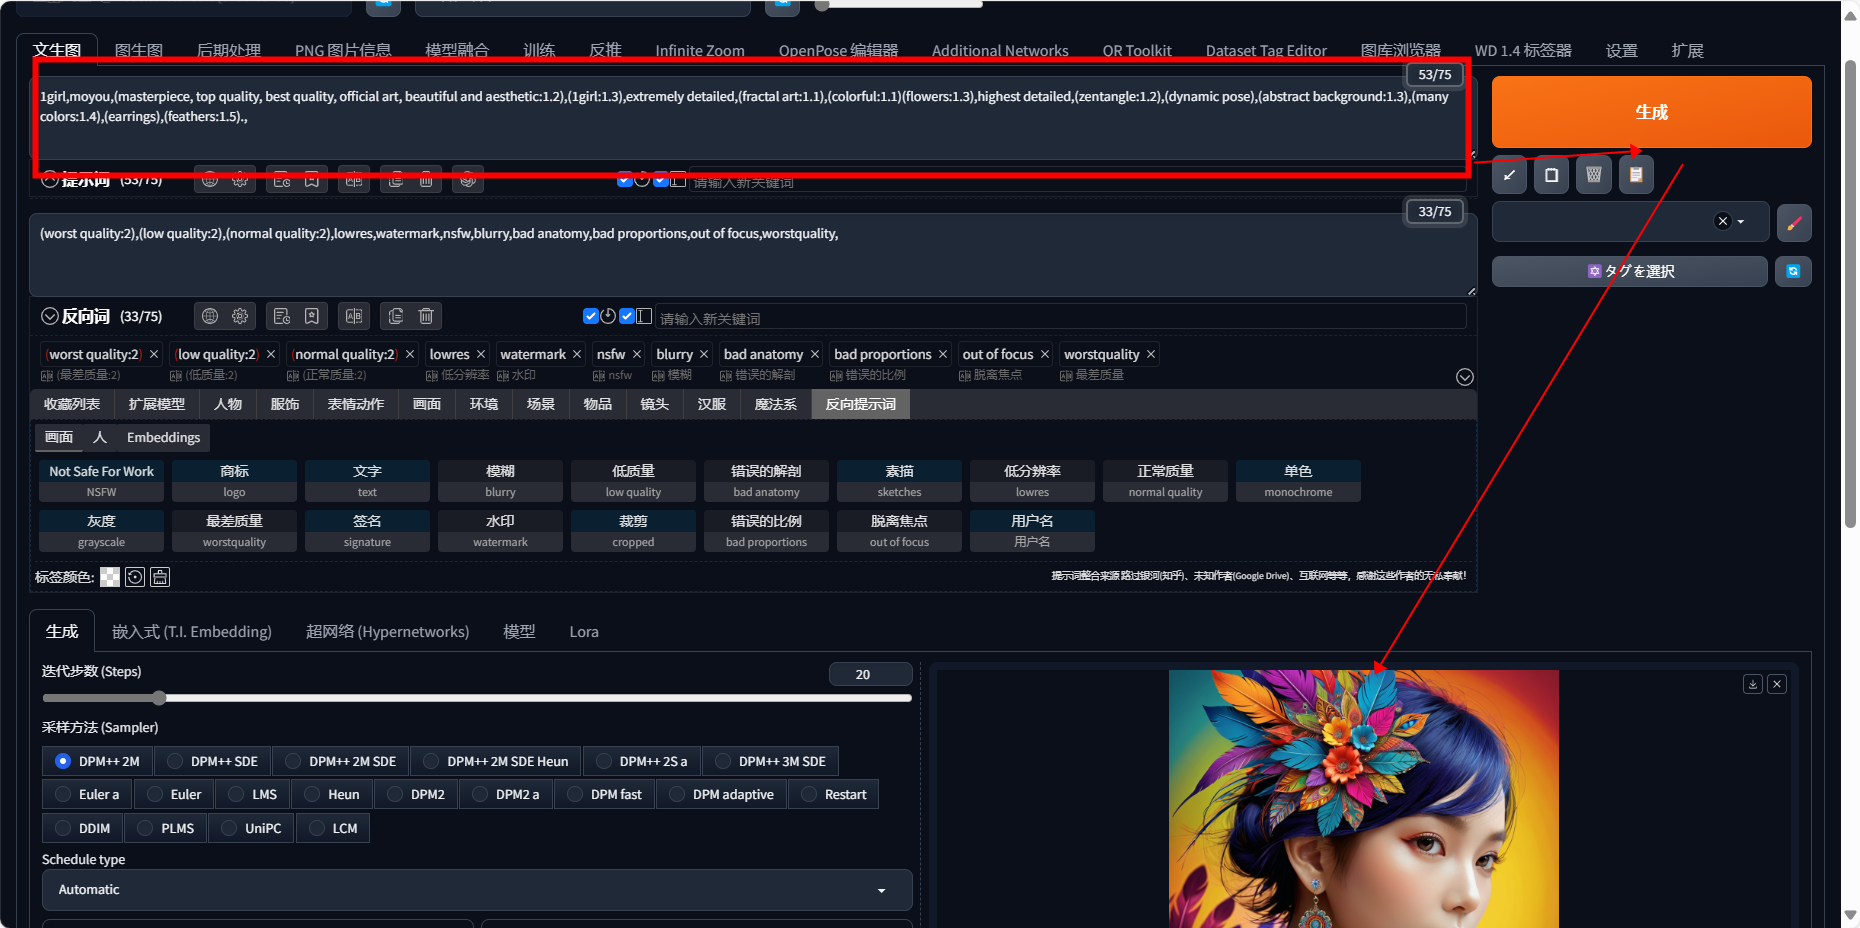Close the generated image preview
Image resolution: width=1860 pixels, height=928 pixels.
(1777, 684)
